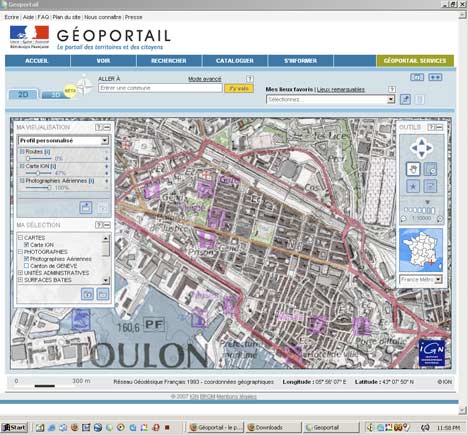
Task: Open the ACCUEIL menu tab
Action: pyautogui.click(x=37, y=61)
